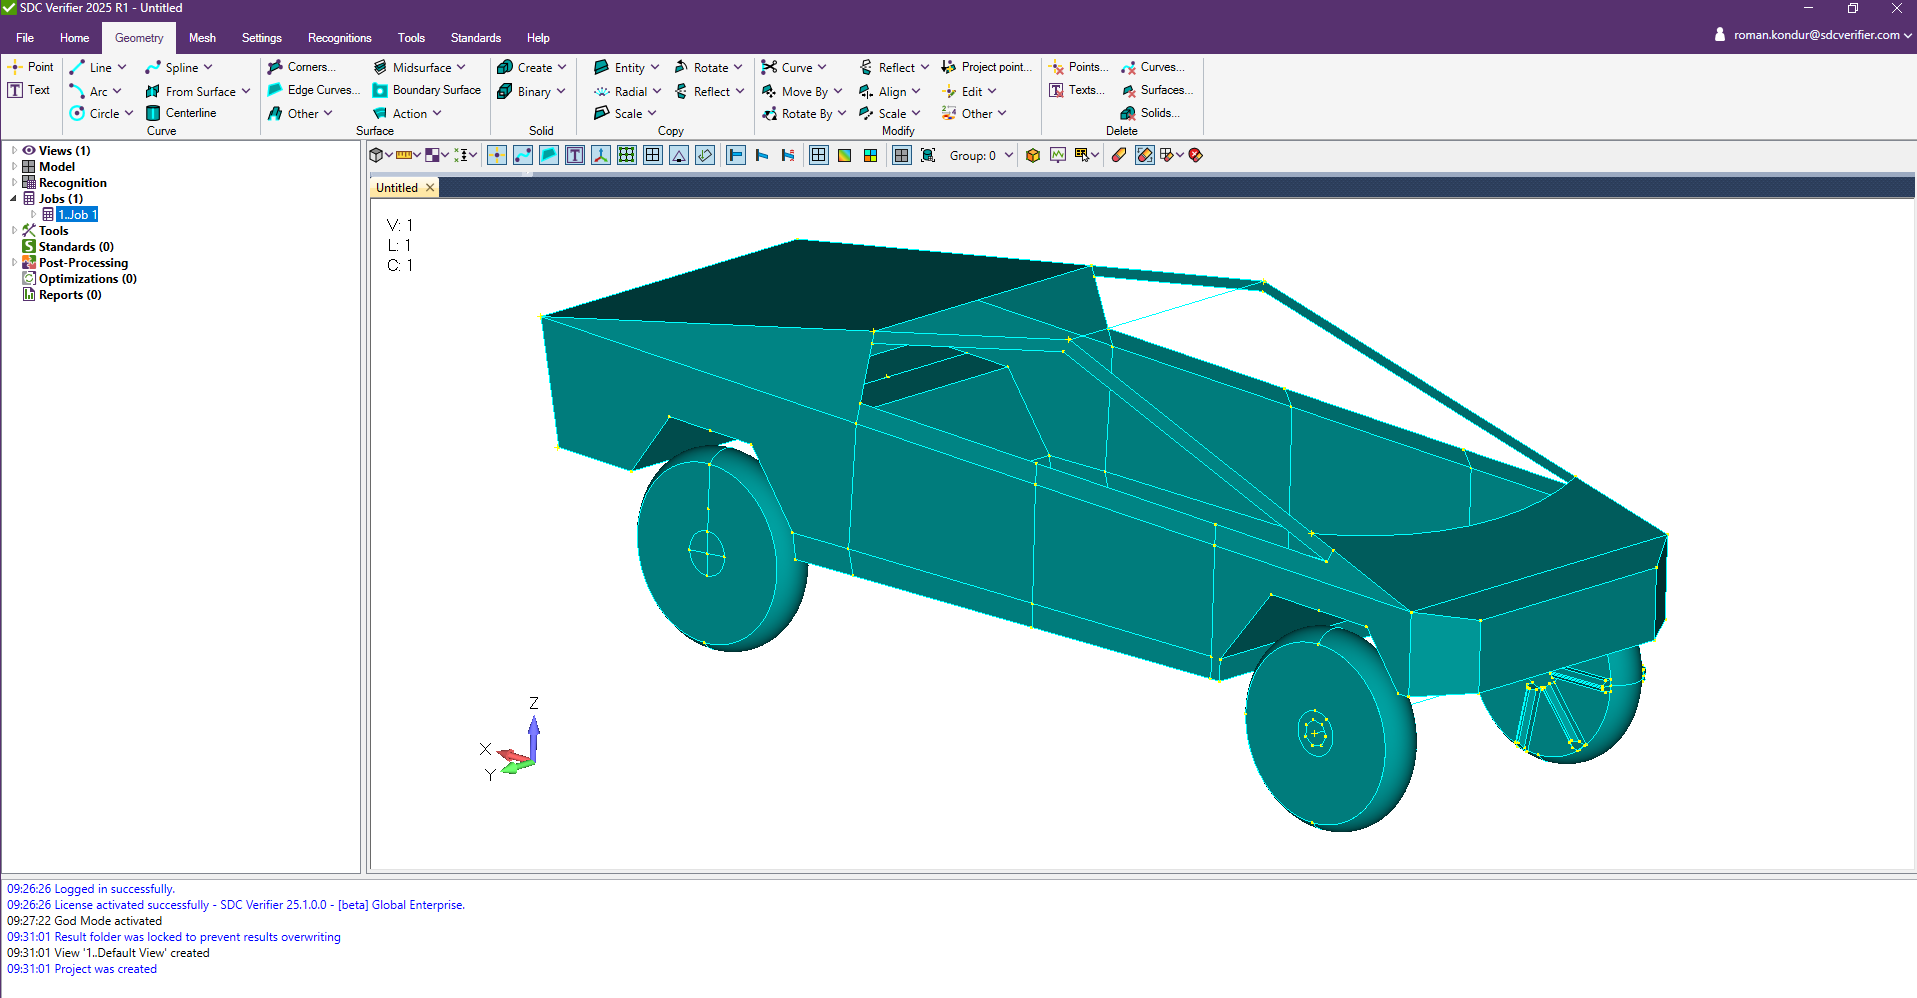Screen dimensions: 1917x998
Task: Click the zoom-to-fit box icon
Action: coord(928,155)
